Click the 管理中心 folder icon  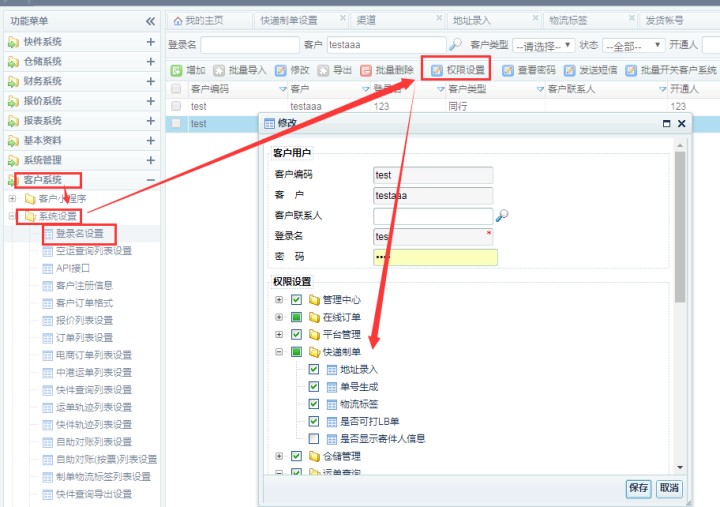tap(315, 300)
